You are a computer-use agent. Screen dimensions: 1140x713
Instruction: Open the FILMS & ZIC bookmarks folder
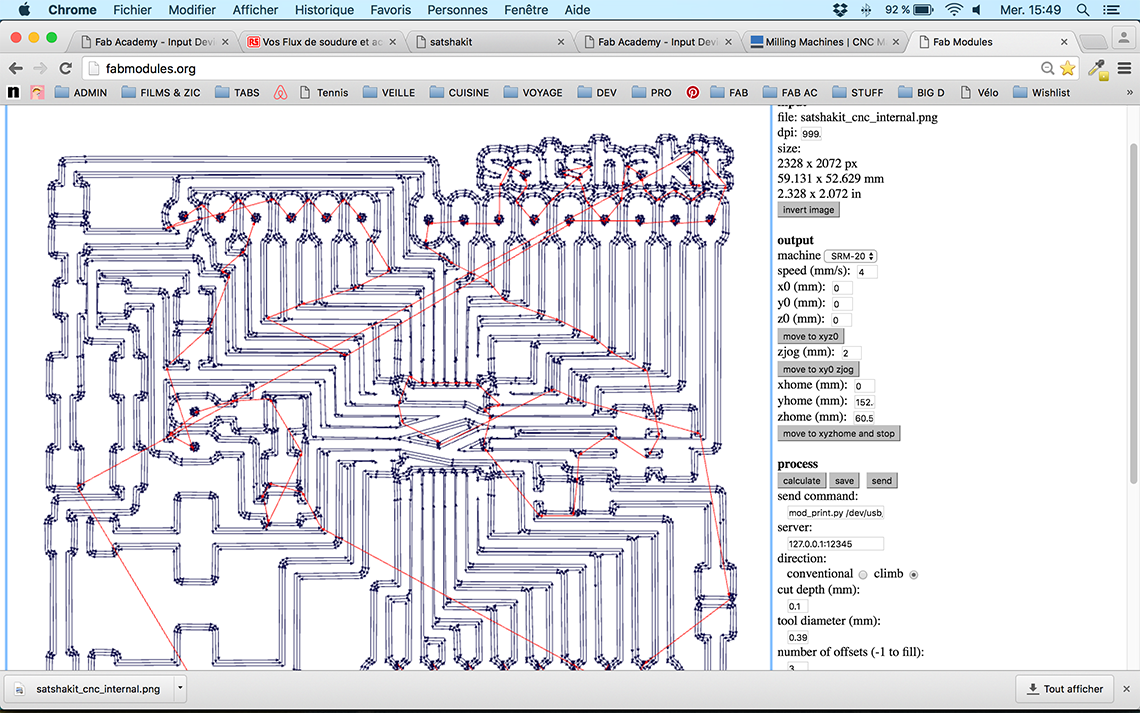coord(161,92)
